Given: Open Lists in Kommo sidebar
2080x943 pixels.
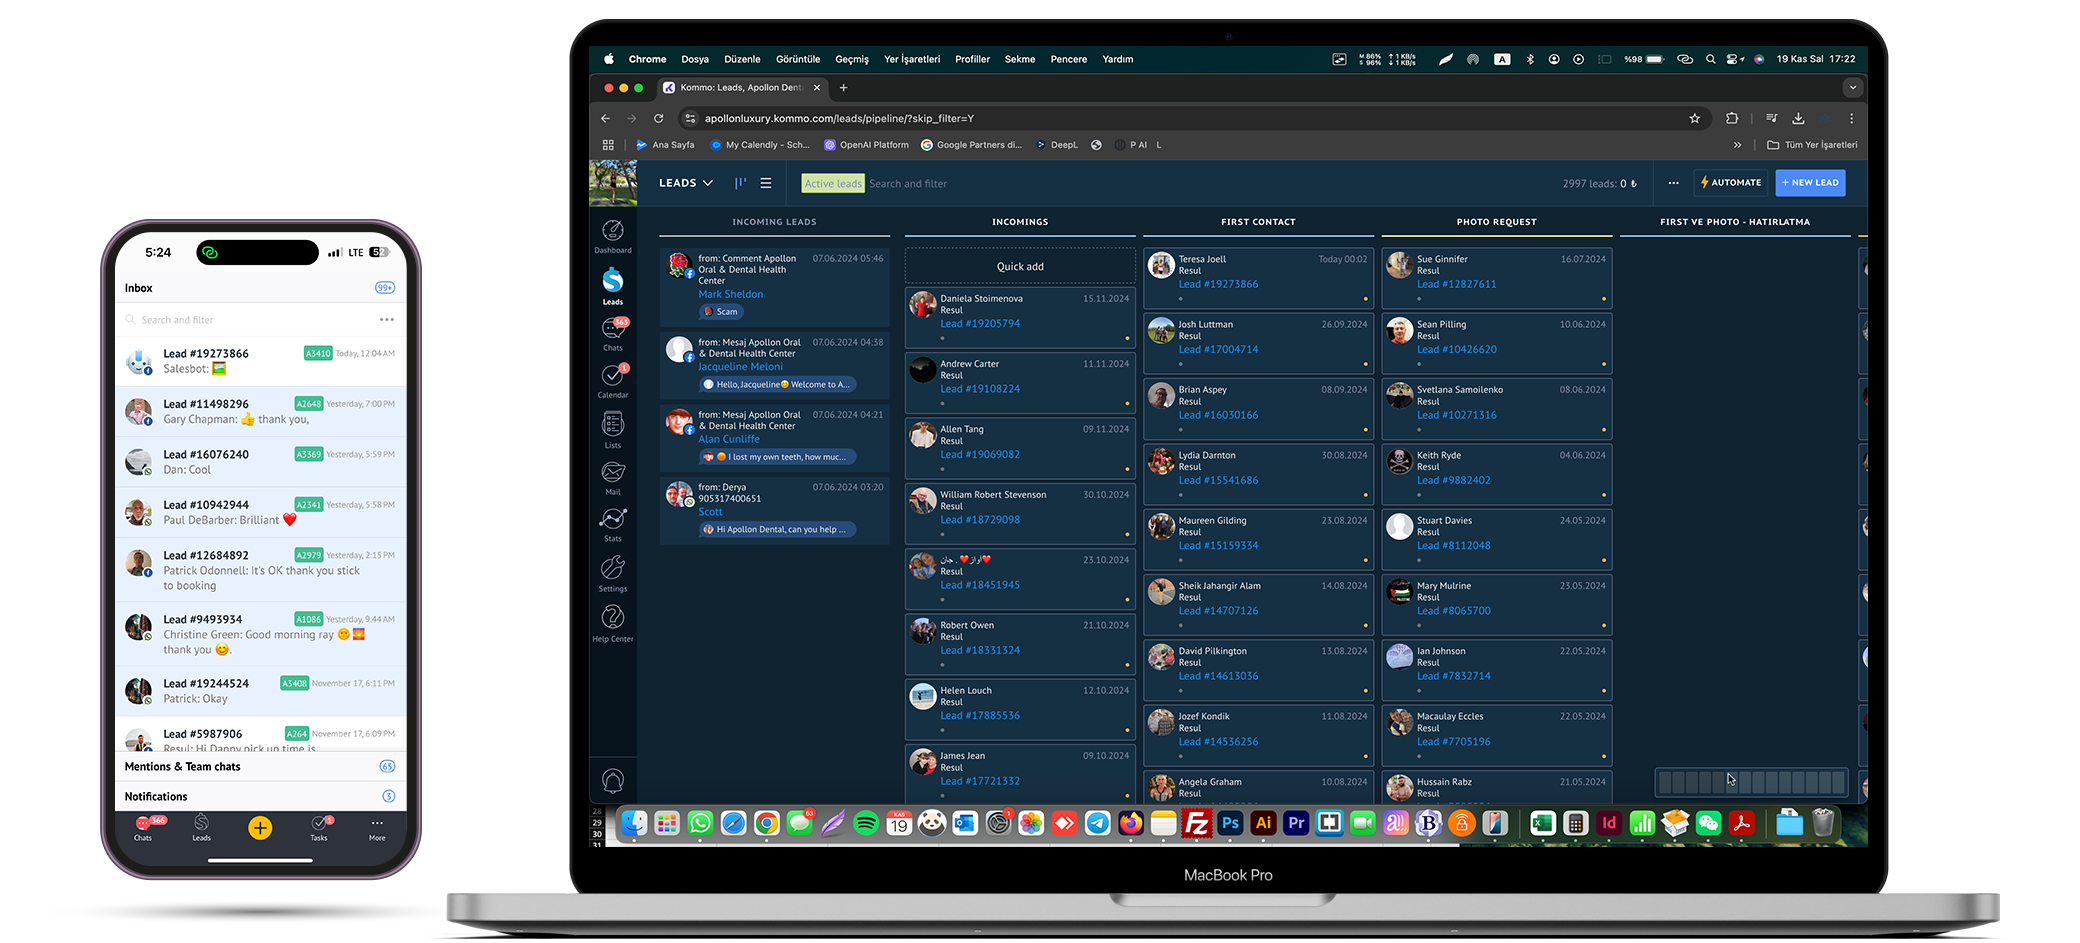Looking at the screenshot, I should [x=613, y=430].
